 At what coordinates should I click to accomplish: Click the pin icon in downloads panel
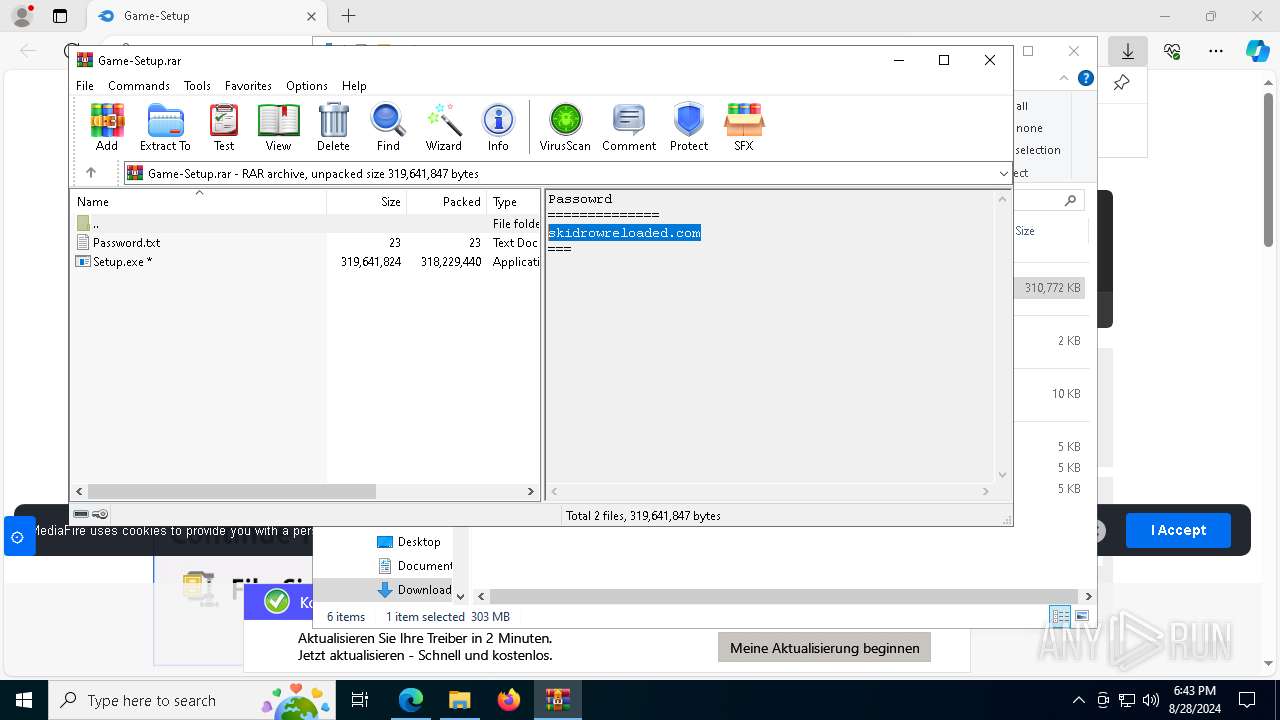[x=1121, y=83]
